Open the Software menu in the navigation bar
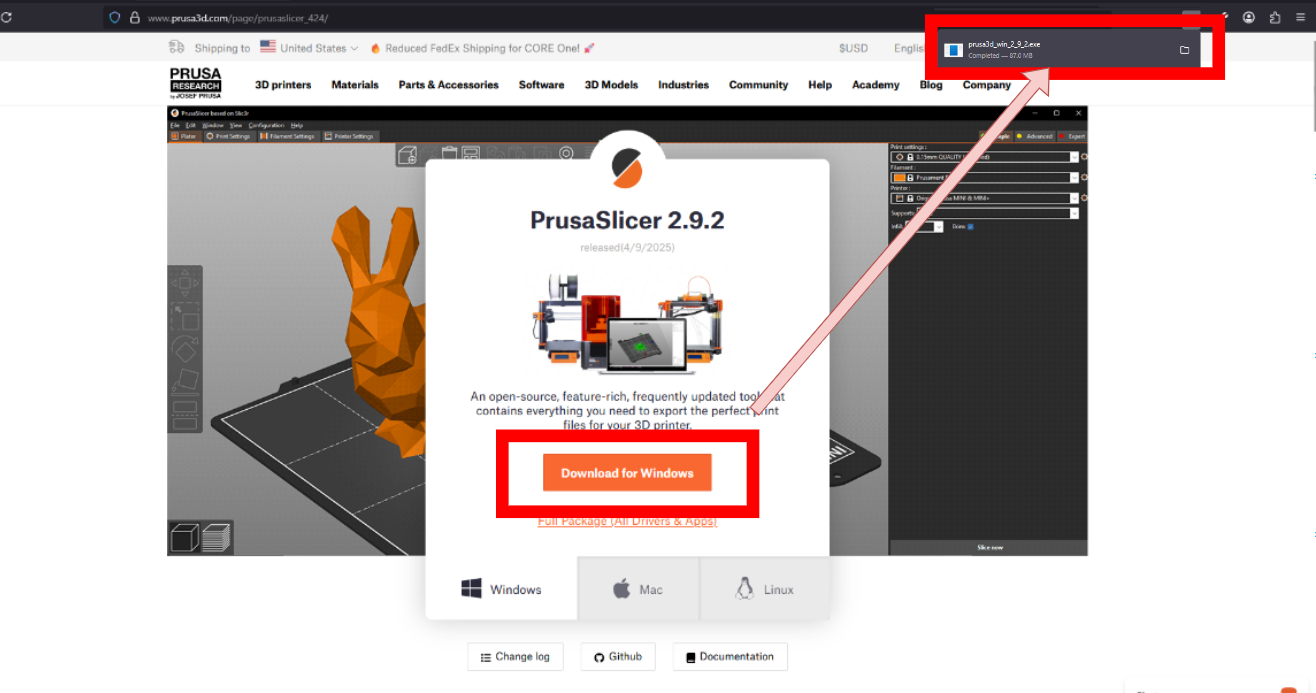Screen dimensions: 1316x693 541,85
